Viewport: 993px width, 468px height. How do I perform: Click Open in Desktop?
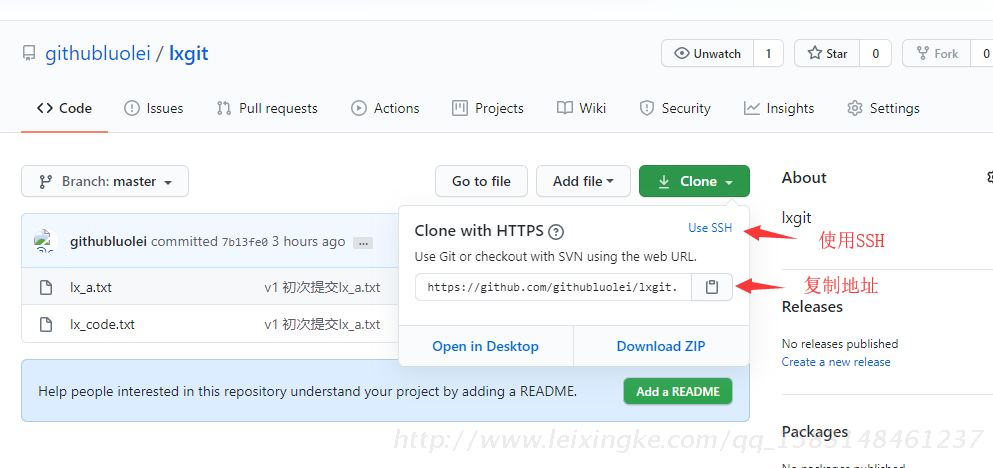pyautogui.click(x=486, y=346)
